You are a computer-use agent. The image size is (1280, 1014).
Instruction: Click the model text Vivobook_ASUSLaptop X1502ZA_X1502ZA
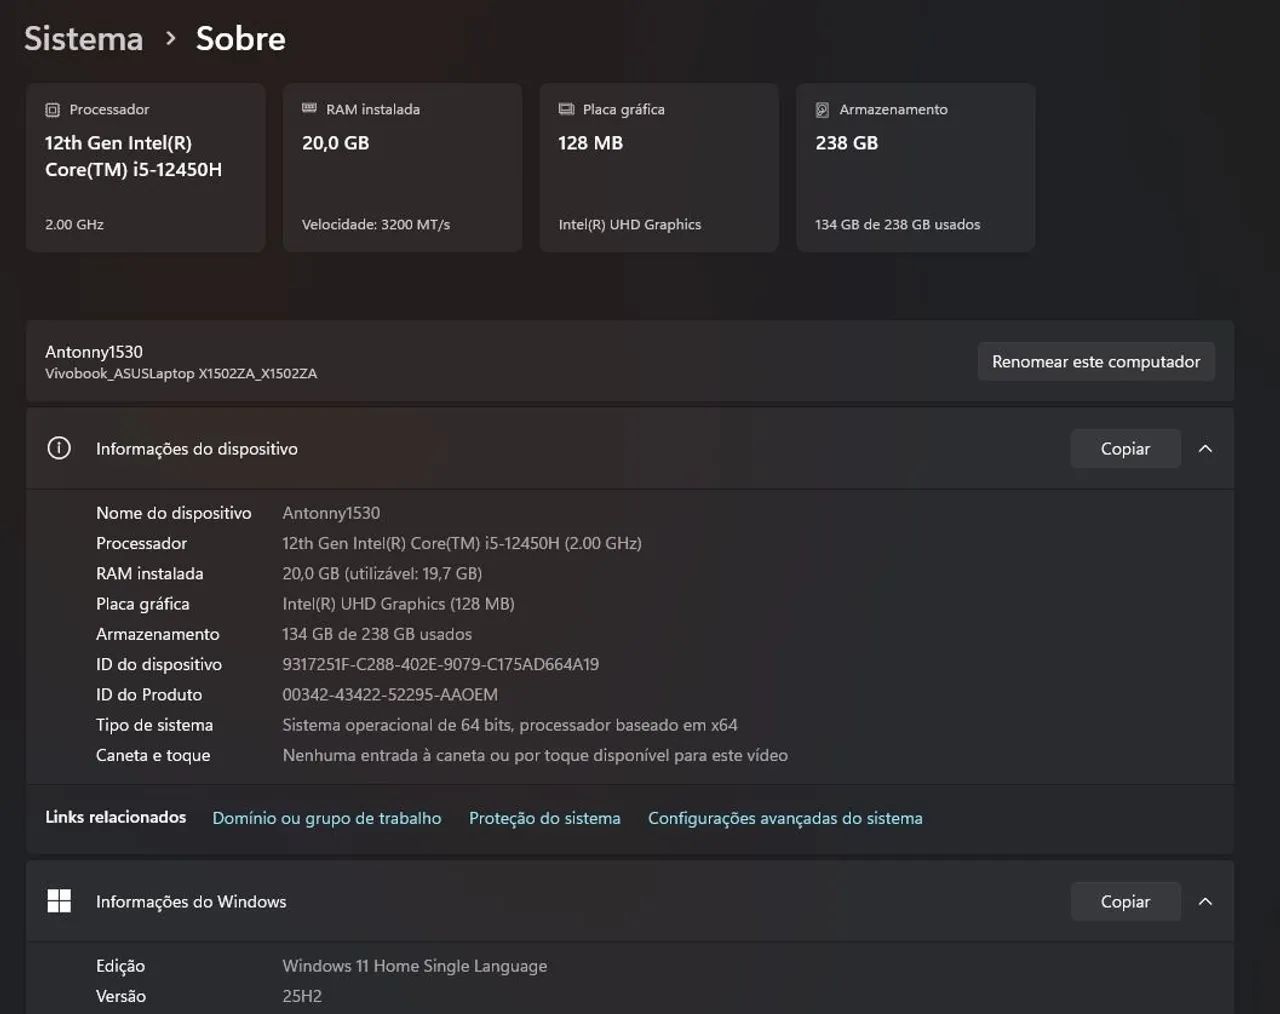click(181, 374)
